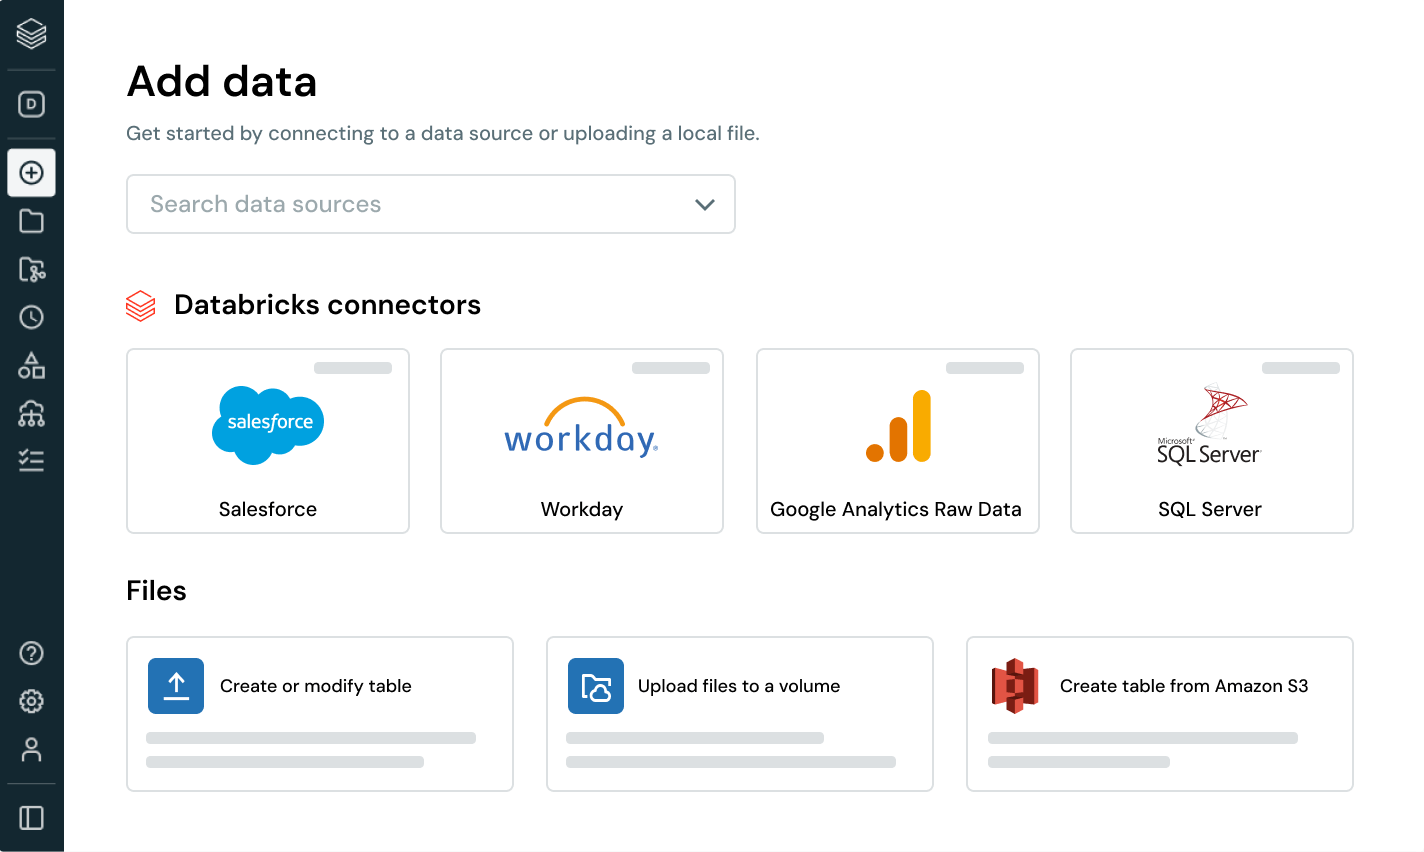Select the Salesforce connector card
1424x852 pixels.
[x=268, y=441]
